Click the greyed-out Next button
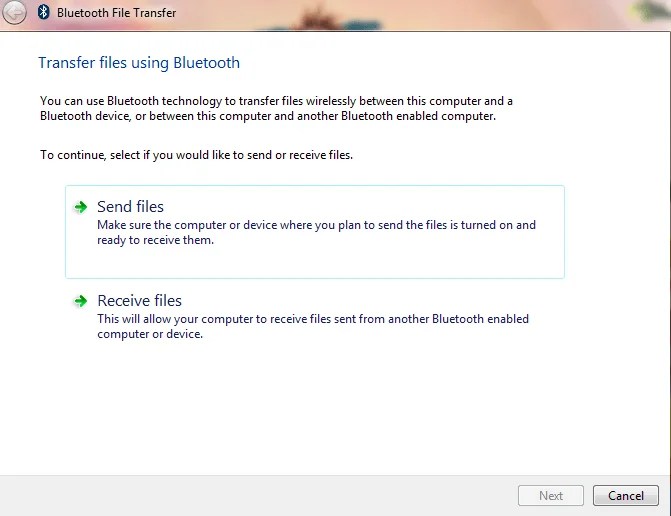The width and height of the screenshot is (671, 516). click(x=551, y=495)
